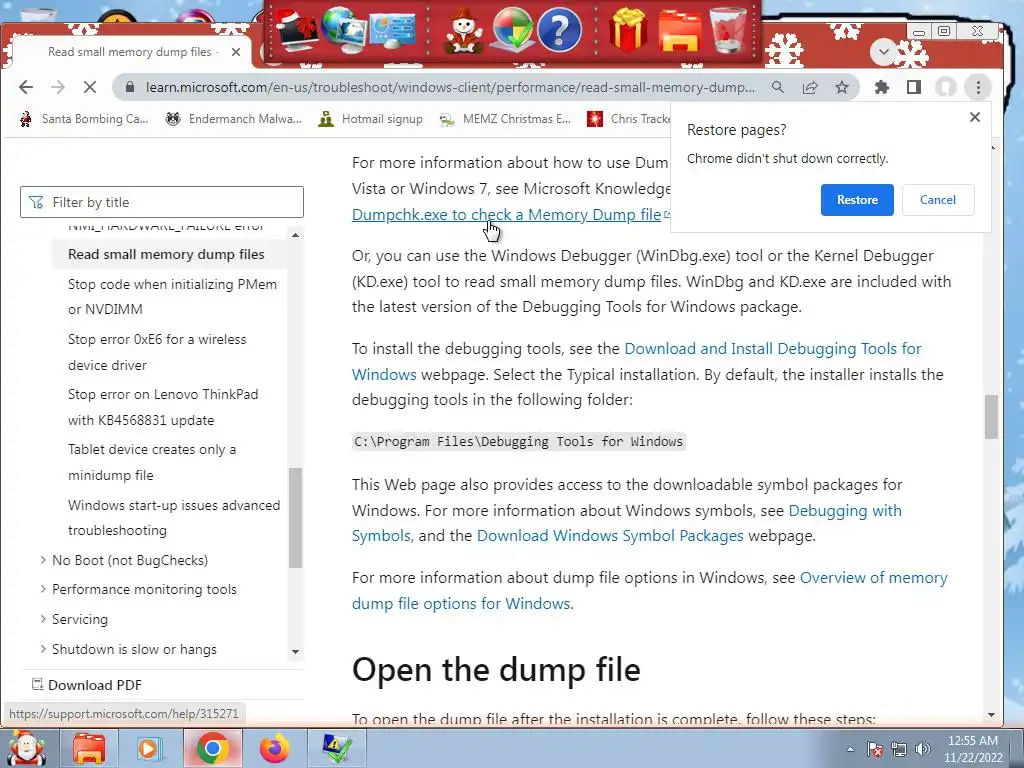Click the Action Center flag tray icon
Screen dimensions: 1024x768
click(875, 749)
